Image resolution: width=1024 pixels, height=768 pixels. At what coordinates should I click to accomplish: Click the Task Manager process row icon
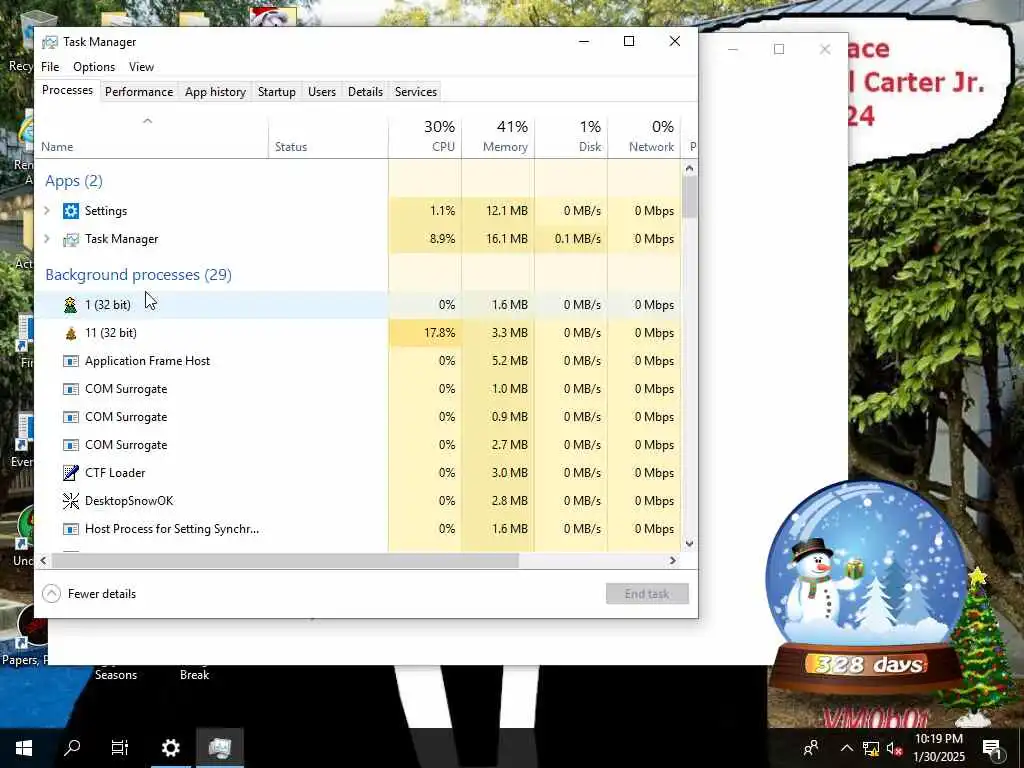click(x=71, y=239)
